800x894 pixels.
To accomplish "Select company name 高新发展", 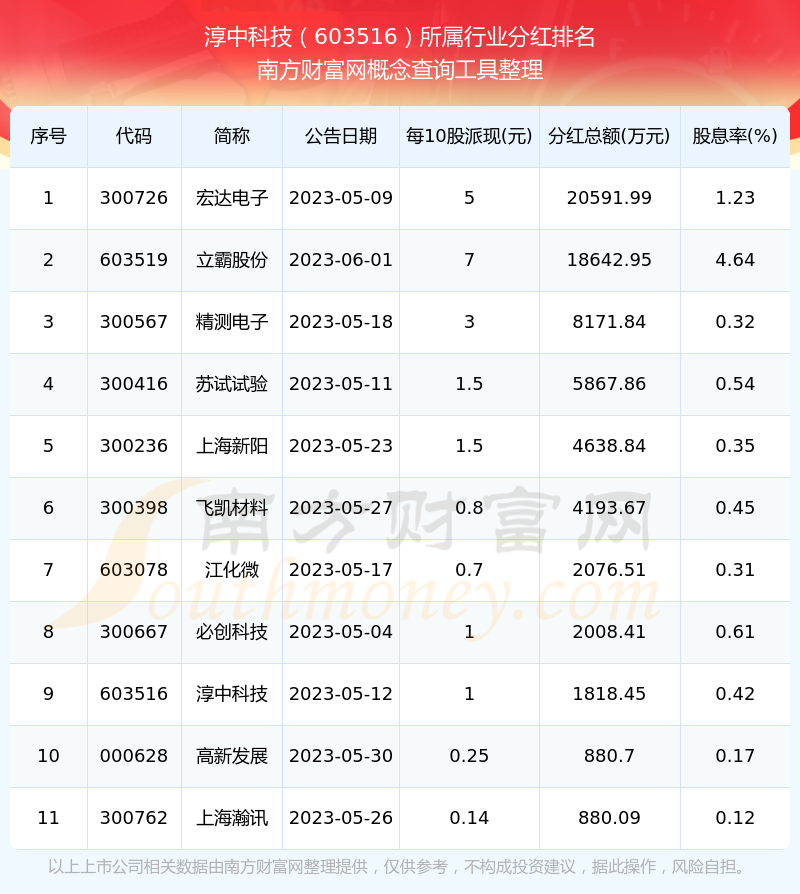I will (x=232, y=756).
